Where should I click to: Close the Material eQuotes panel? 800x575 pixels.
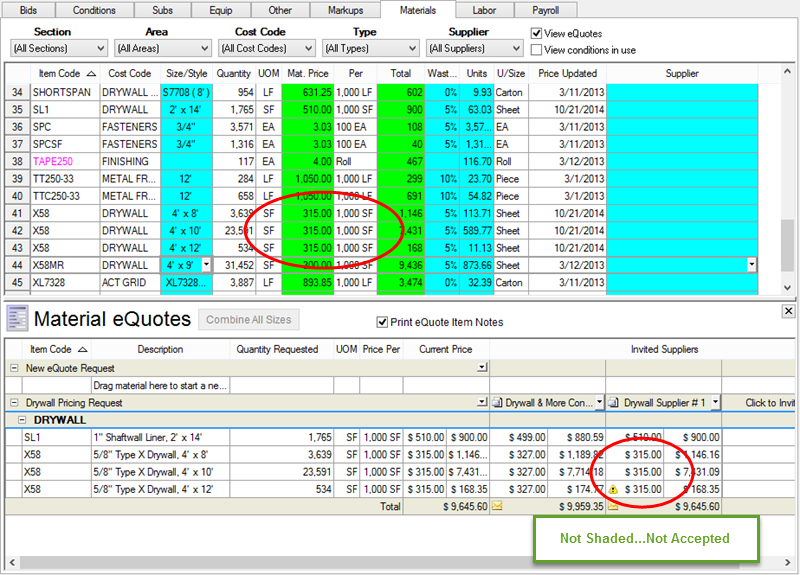pos(788,311)
